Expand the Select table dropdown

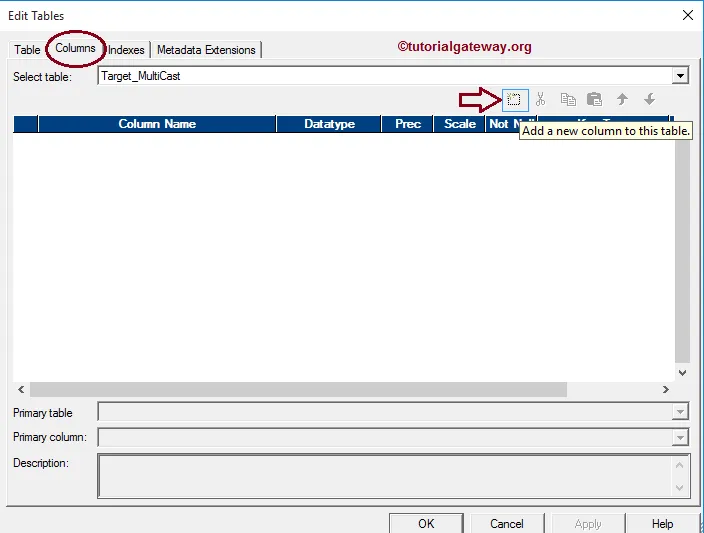[x=680, y=75]
